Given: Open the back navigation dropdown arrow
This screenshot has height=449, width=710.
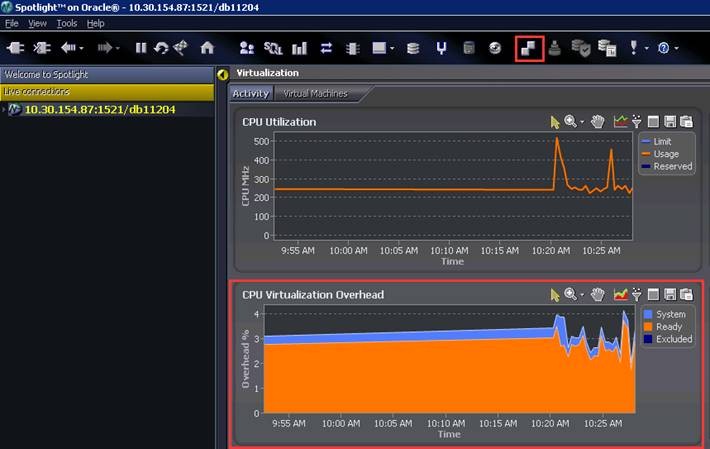Looking at the screenshot, I should (x=81, y=48).
